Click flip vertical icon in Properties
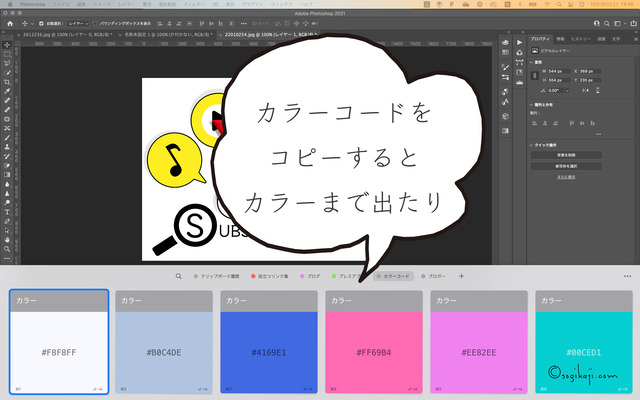 597,90
